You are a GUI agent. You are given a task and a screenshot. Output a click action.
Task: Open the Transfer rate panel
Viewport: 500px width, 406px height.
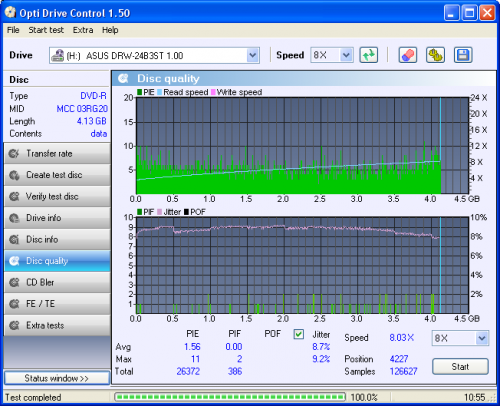[57, 154]
